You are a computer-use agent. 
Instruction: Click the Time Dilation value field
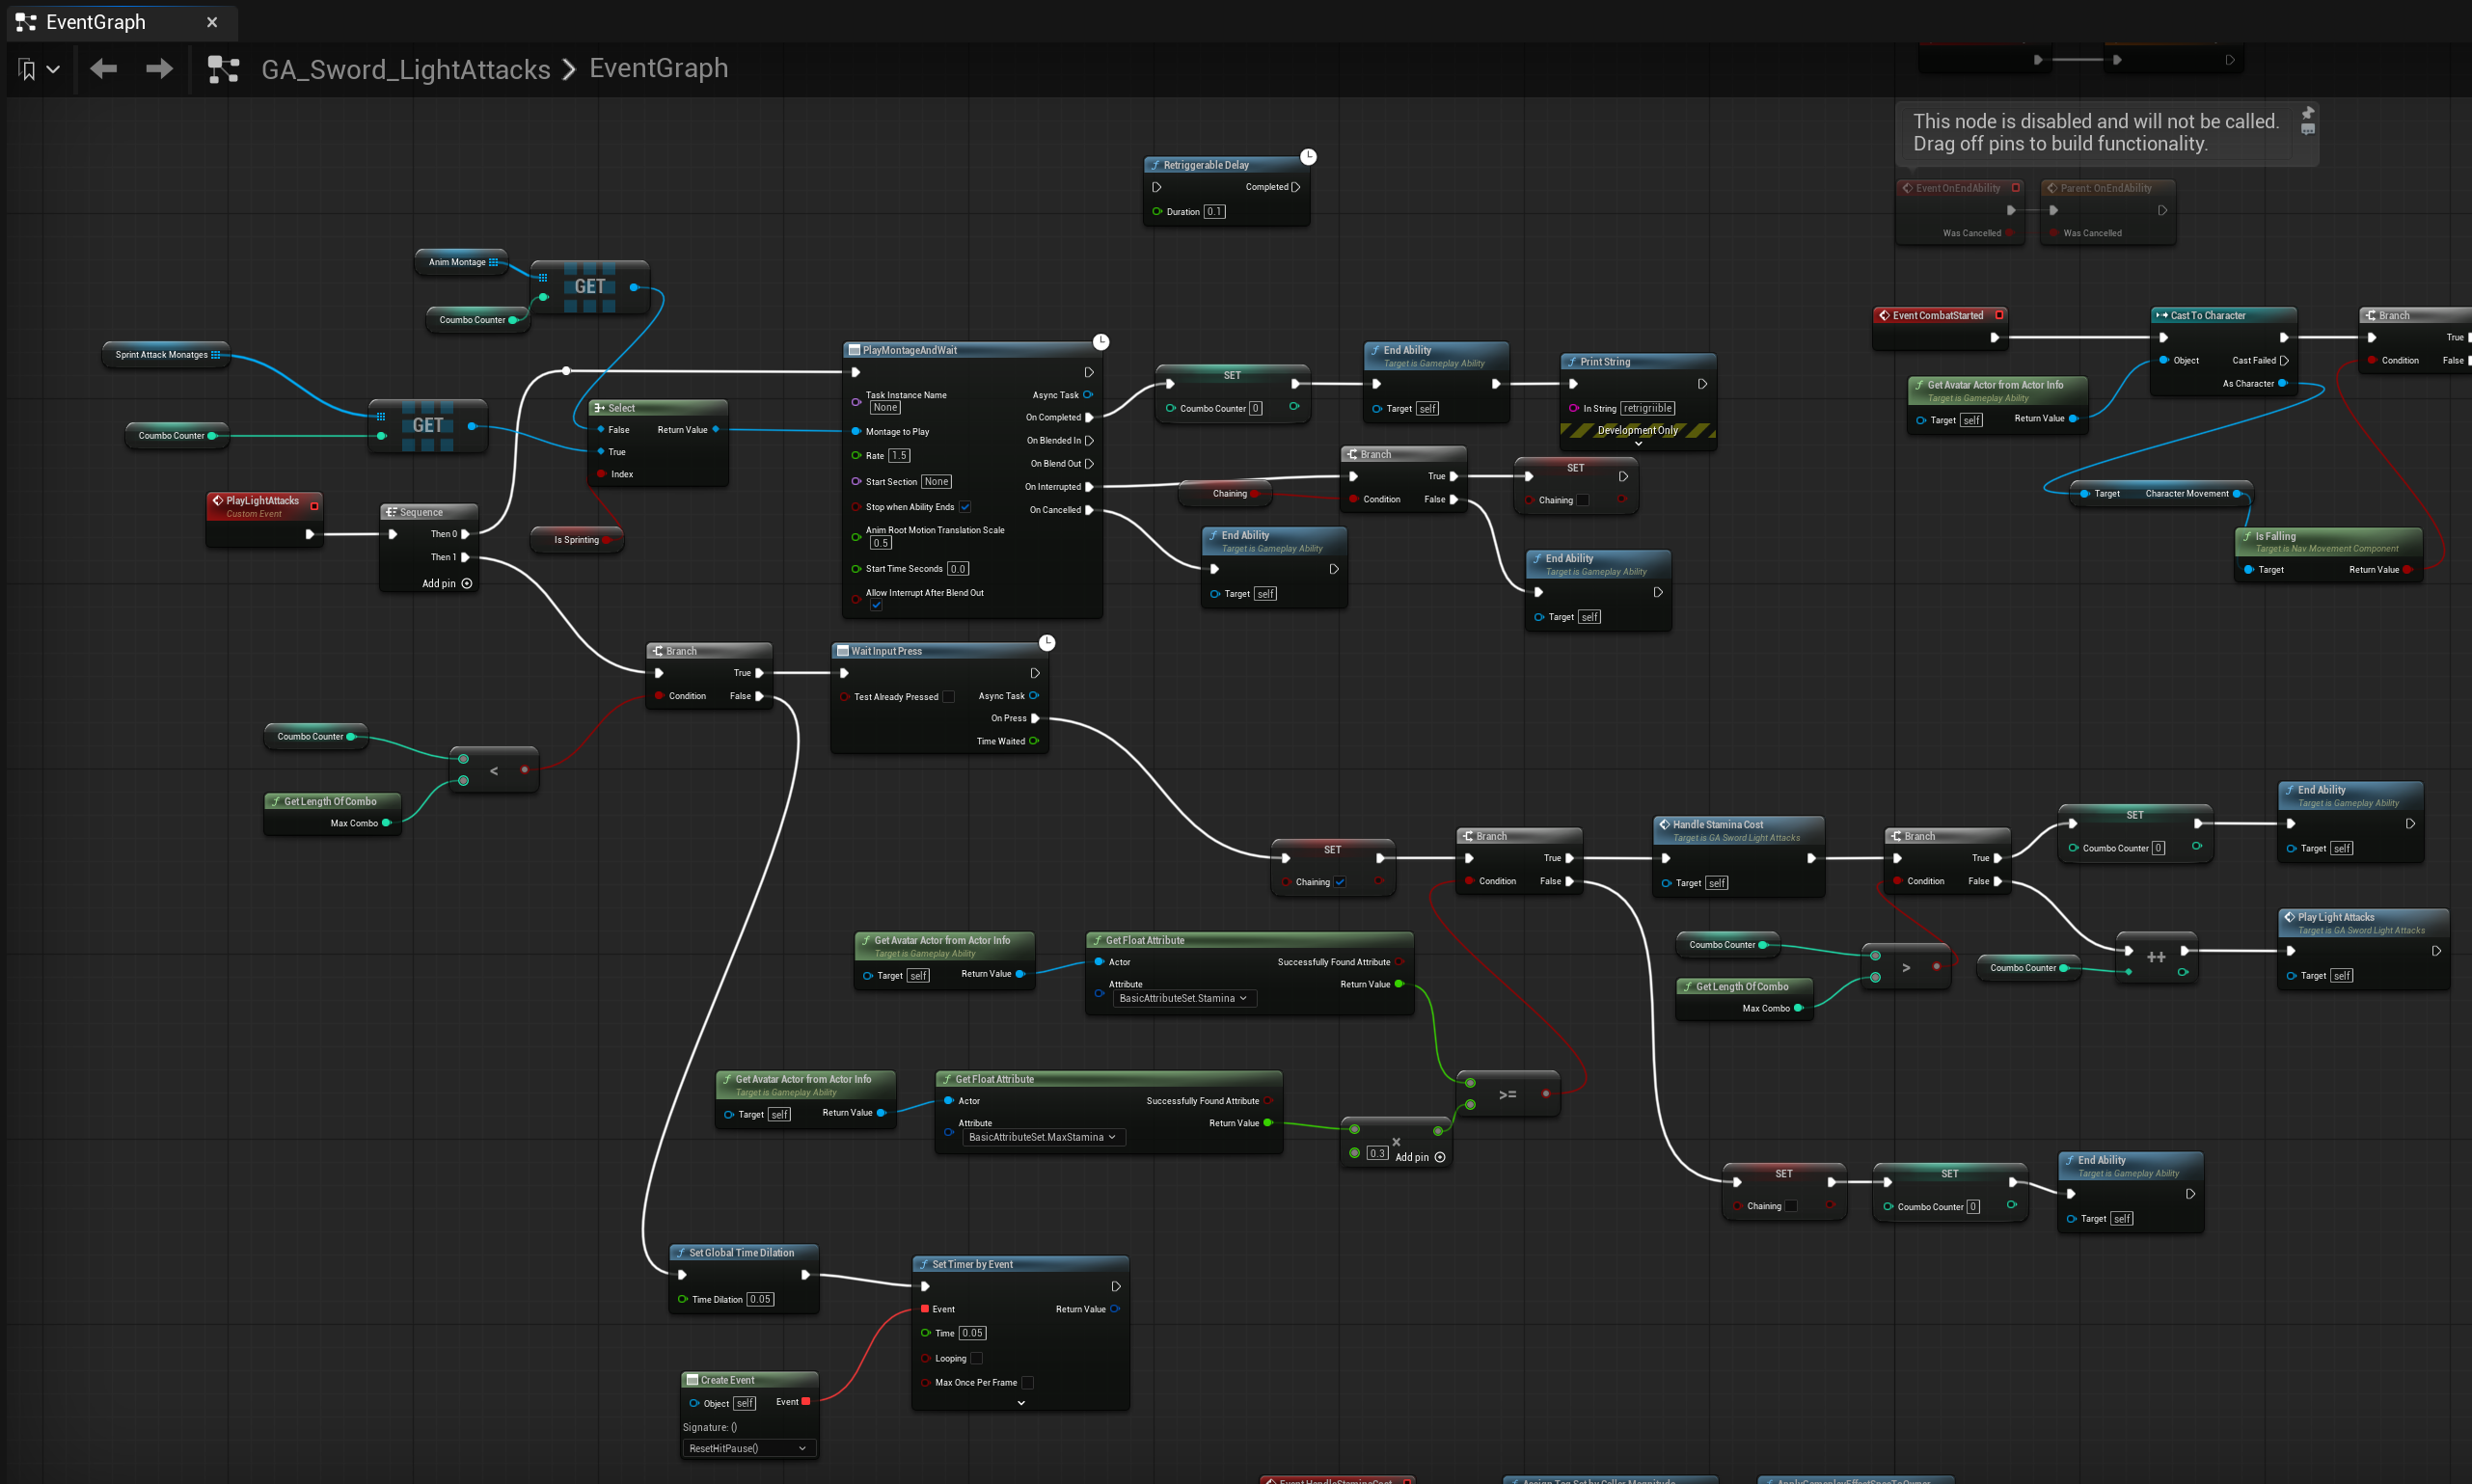(760, 1299)
